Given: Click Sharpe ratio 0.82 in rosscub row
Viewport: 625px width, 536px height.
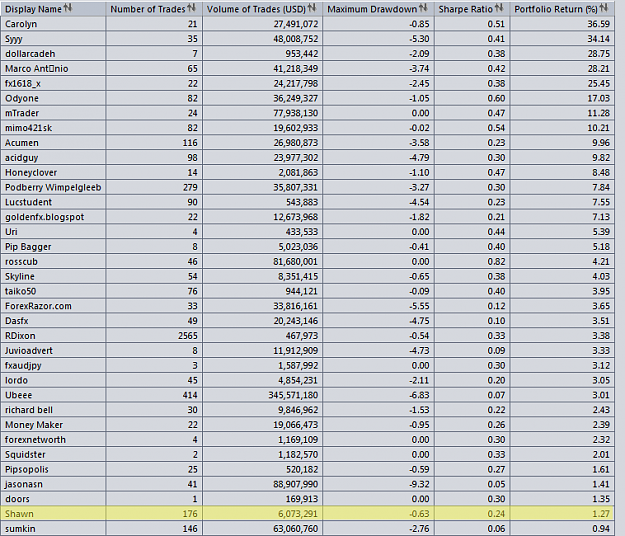Looking at the screenshot, I should 496,261.
